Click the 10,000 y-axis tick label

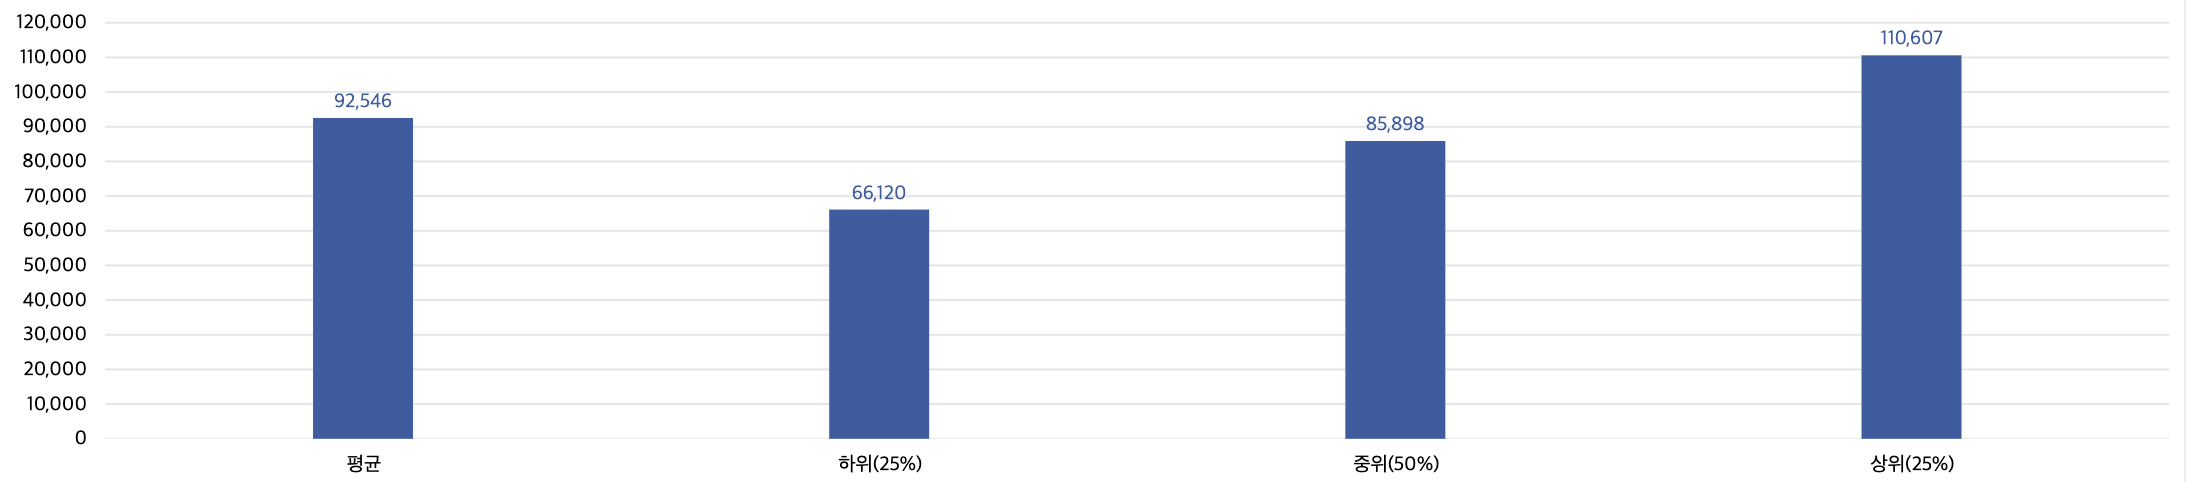click(56, 404)
